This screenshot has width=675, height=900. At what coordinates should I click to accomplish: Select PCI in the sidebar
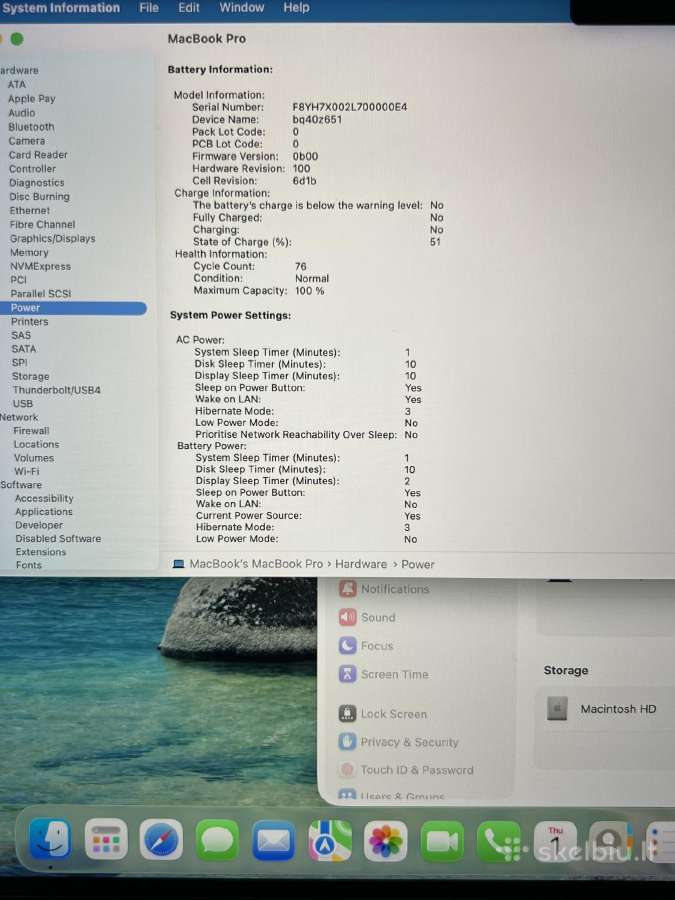coord(18,280)
